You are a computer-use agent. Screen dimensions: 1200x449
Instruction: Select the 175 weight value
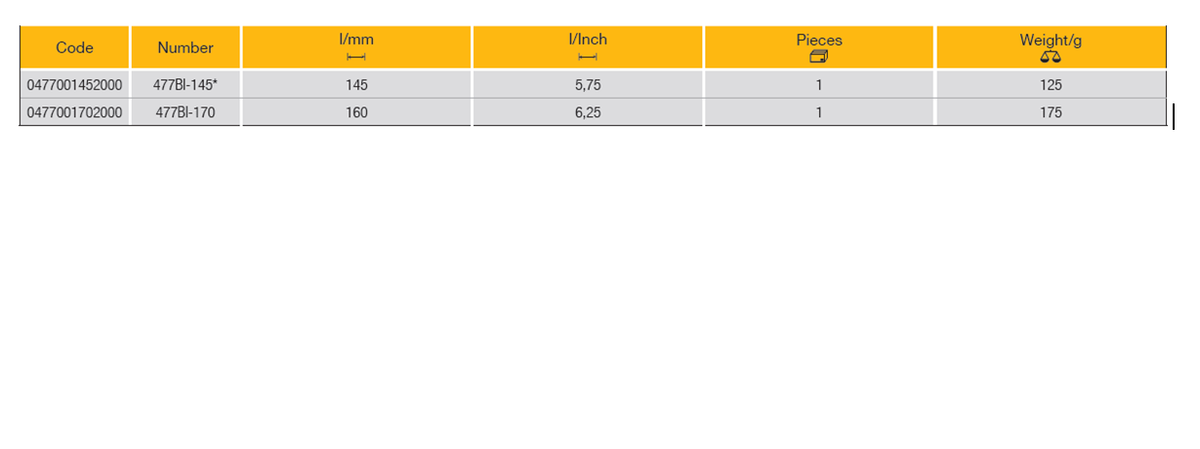[1051, 113]
